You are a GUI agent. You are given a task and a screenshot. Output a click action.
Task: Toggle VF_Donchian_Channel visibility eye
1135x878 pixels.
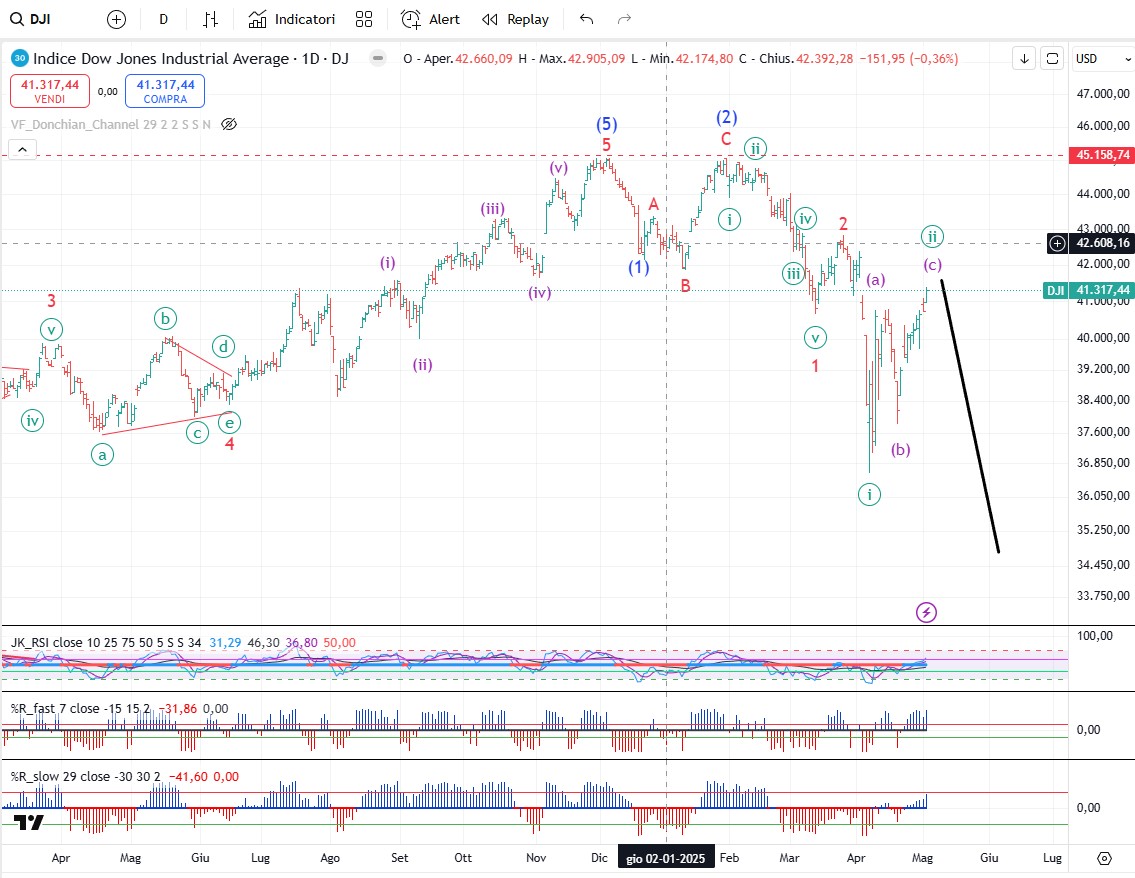click(229, 124)
